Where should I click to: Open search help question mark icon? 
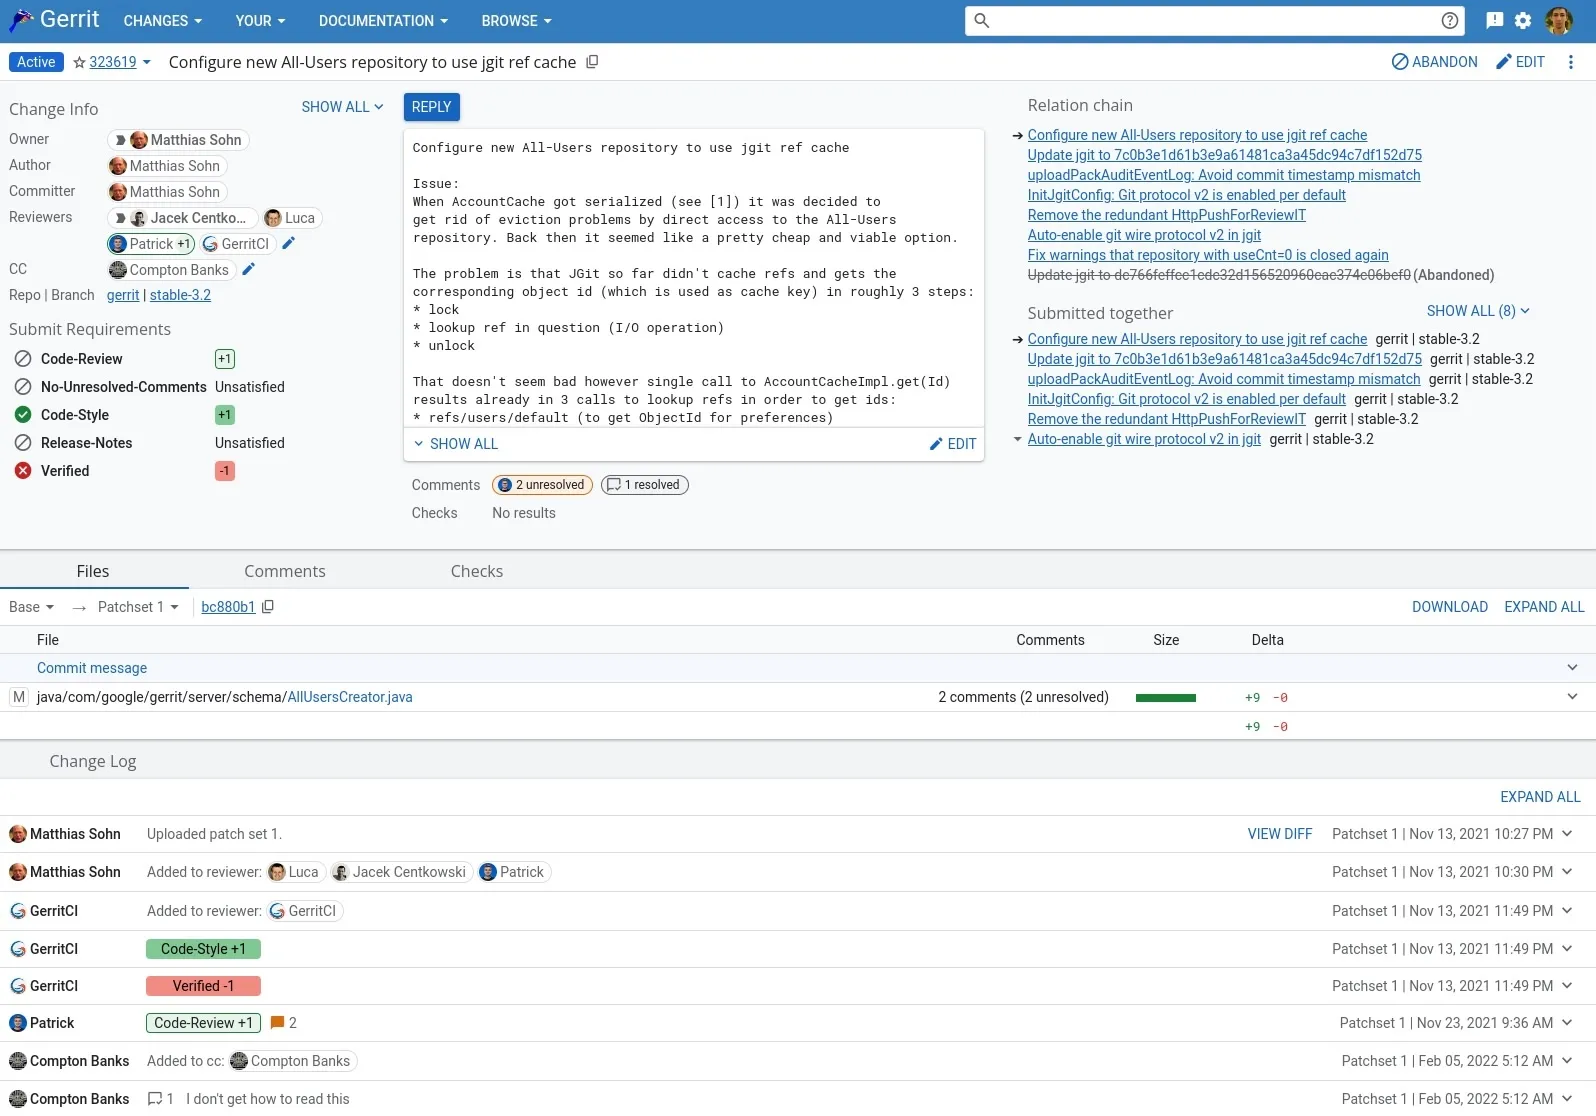(x=1449, y=20)
